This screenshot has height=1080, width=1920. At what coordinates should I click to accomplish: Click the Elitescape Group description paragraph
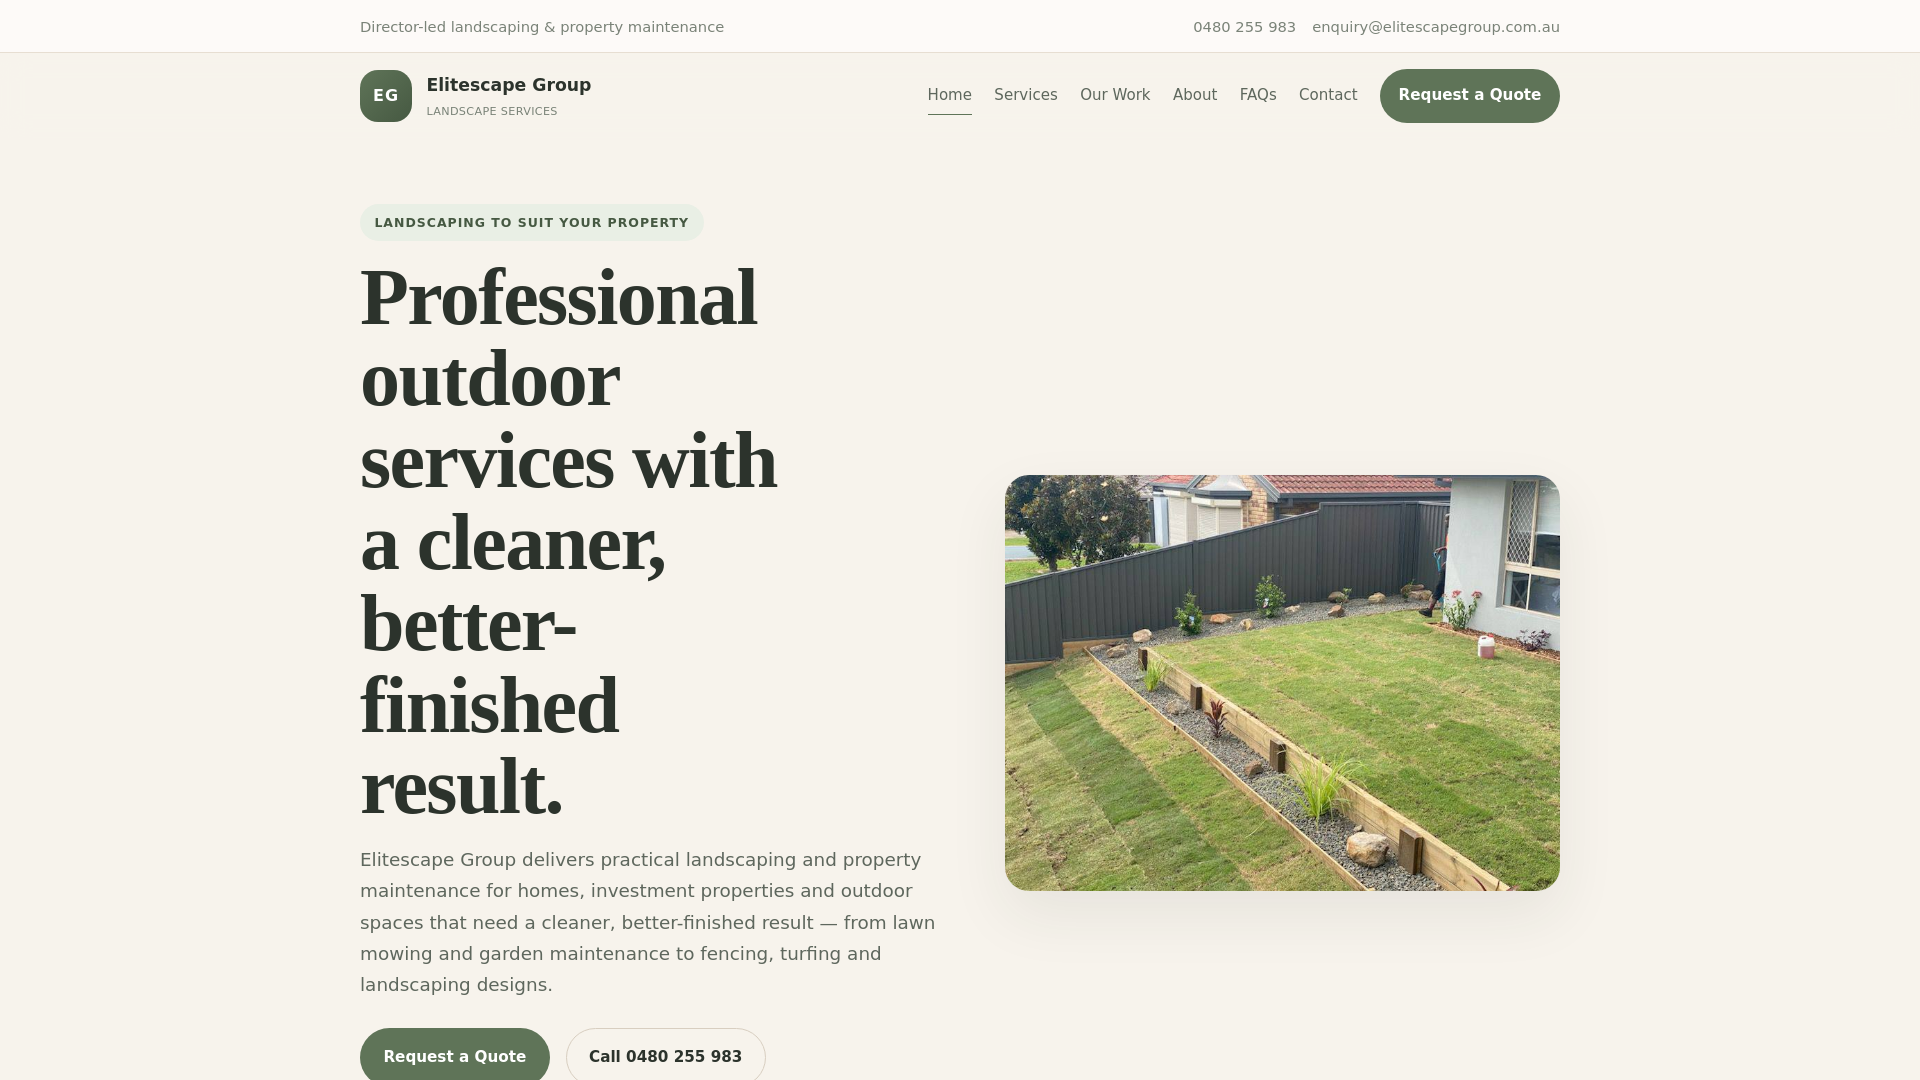click(x=647, y=922)
